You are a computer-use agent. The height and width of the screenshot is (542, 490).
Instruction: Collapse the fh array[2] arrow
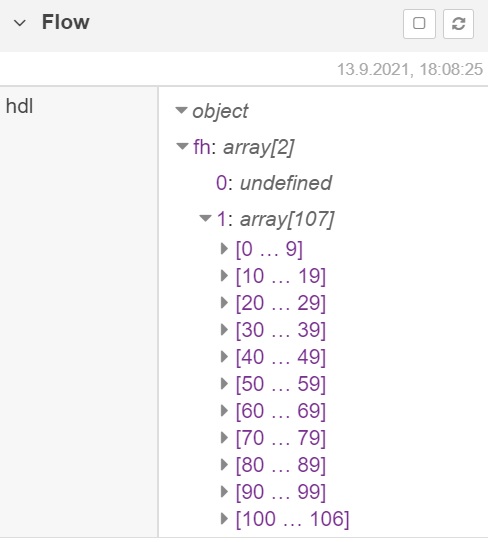tap(182, 146)
